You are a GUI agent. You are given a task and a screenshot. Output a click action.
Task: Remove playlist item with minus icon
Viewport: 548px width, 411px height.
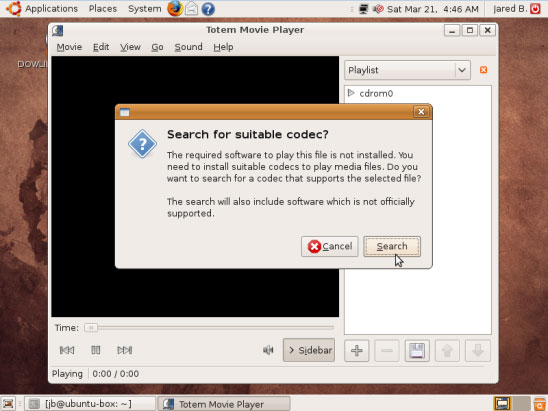[x=387, y=351]
